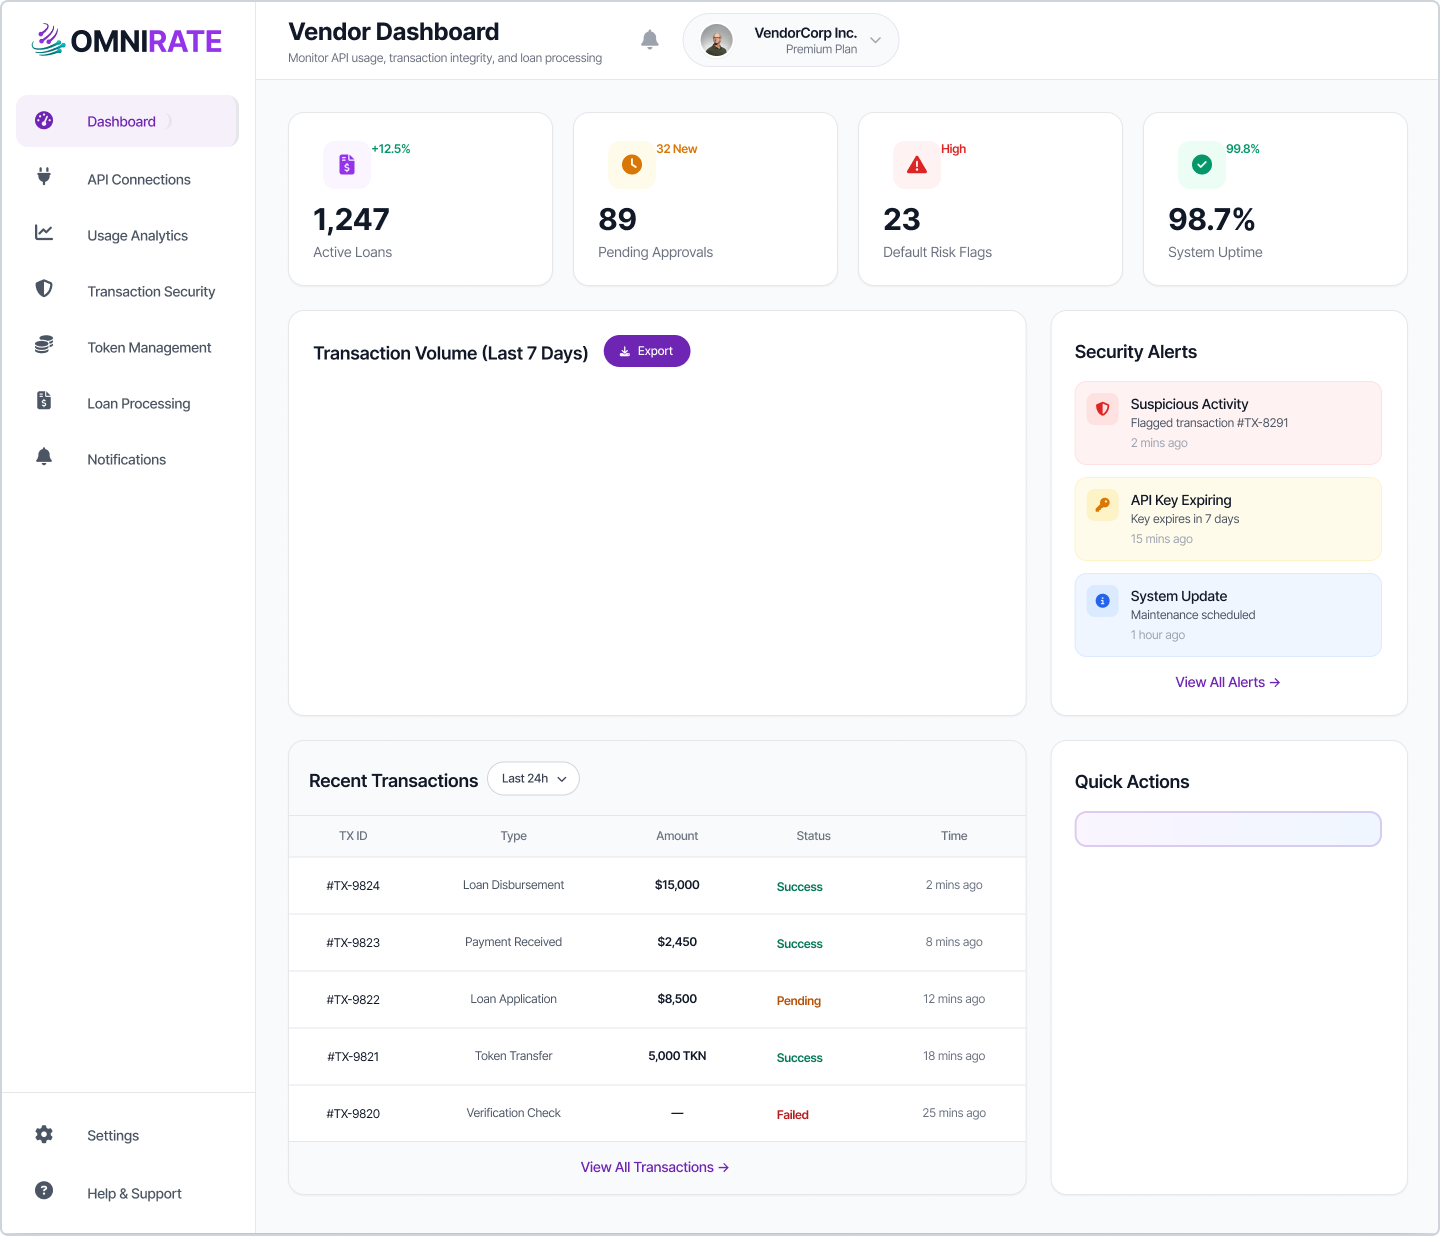Click the Status column header
This screenshot has height=1236, width=1440.
click(813, 836)
